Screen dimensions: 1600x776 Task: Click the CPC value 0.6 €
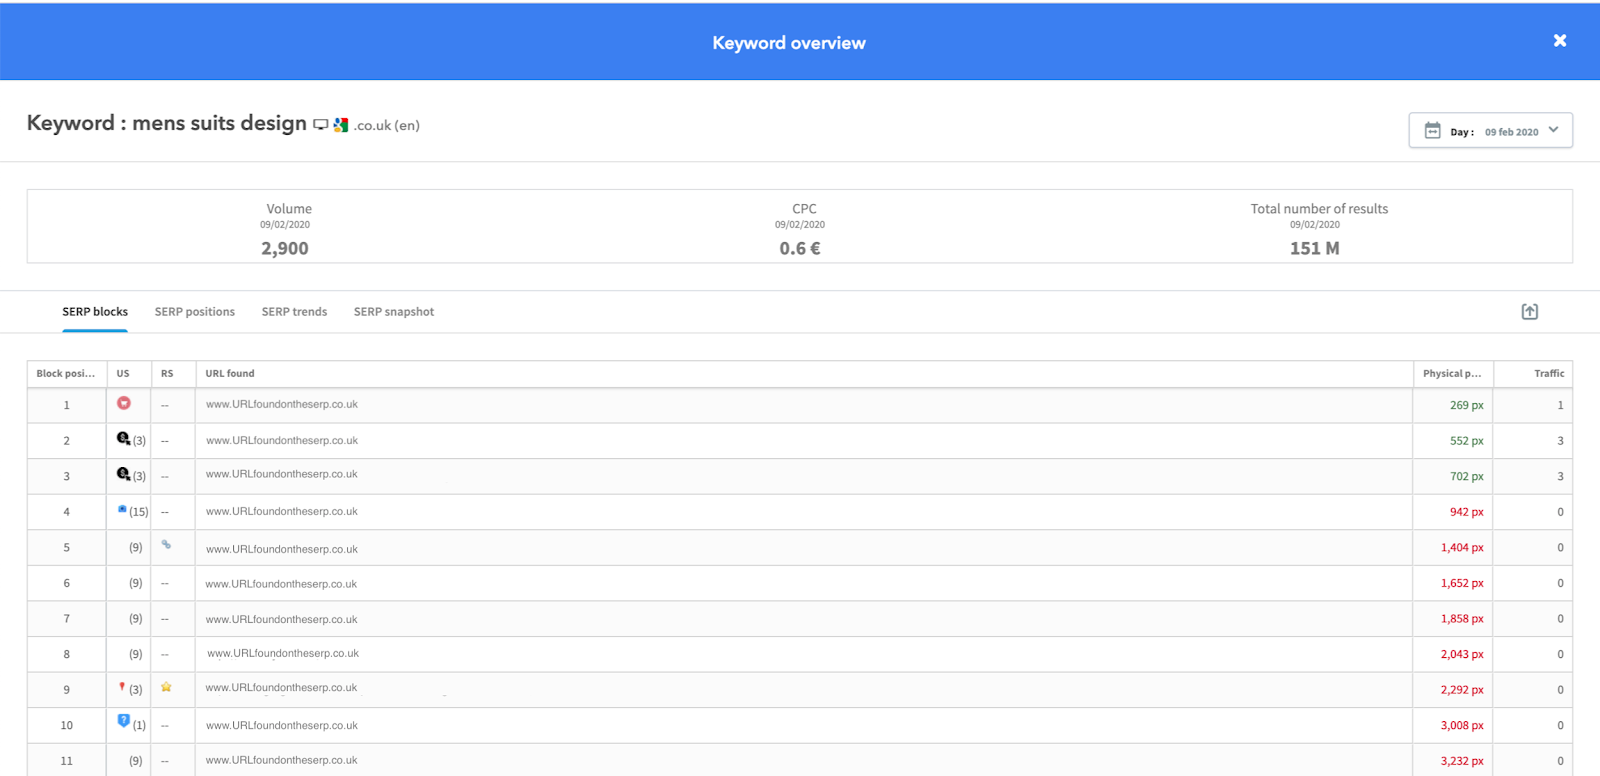click(800, 249)
